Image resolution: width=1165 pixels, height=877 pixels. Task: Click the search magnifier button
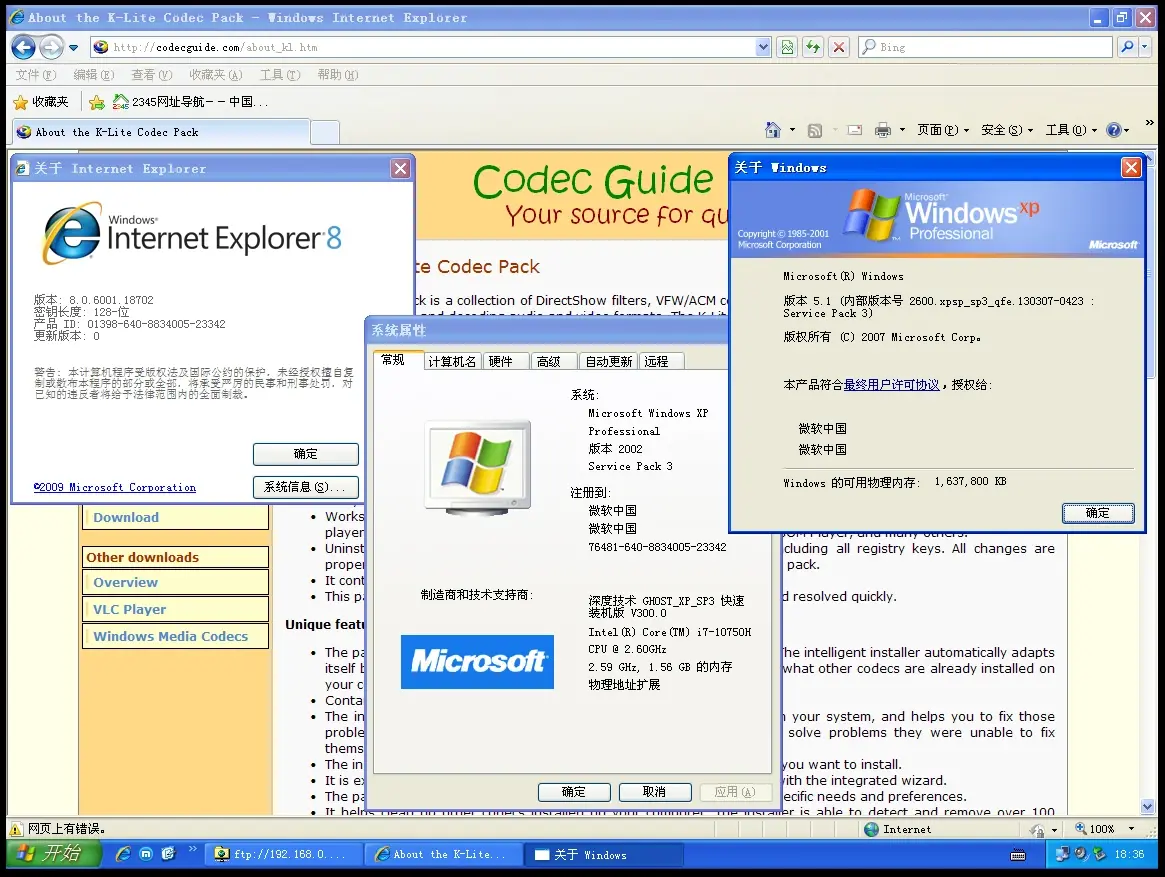pos(1127,48)
